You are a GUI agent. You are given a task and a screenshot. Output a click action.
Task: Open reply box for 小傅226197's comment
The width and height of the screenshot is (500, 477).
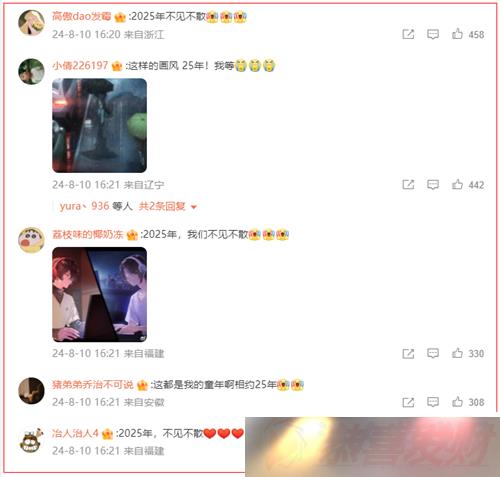[x=433, y=184]
